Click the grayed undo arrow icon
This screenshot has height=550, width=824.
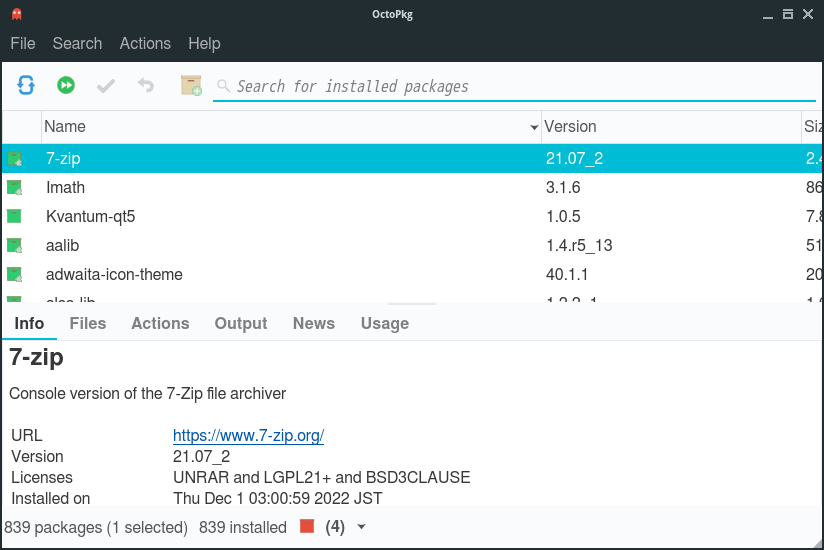[146, 85]
